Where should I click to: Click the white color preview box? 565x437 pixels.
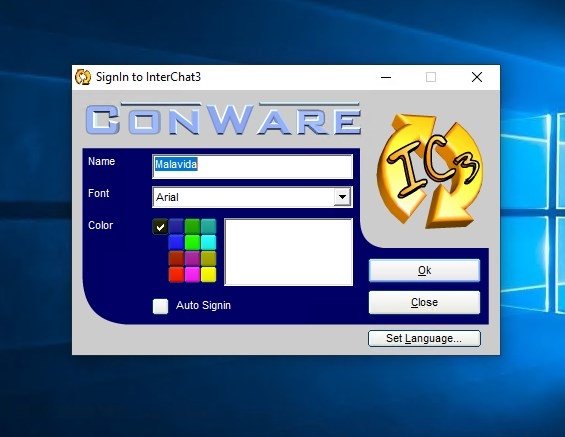[x=289, y=252]
